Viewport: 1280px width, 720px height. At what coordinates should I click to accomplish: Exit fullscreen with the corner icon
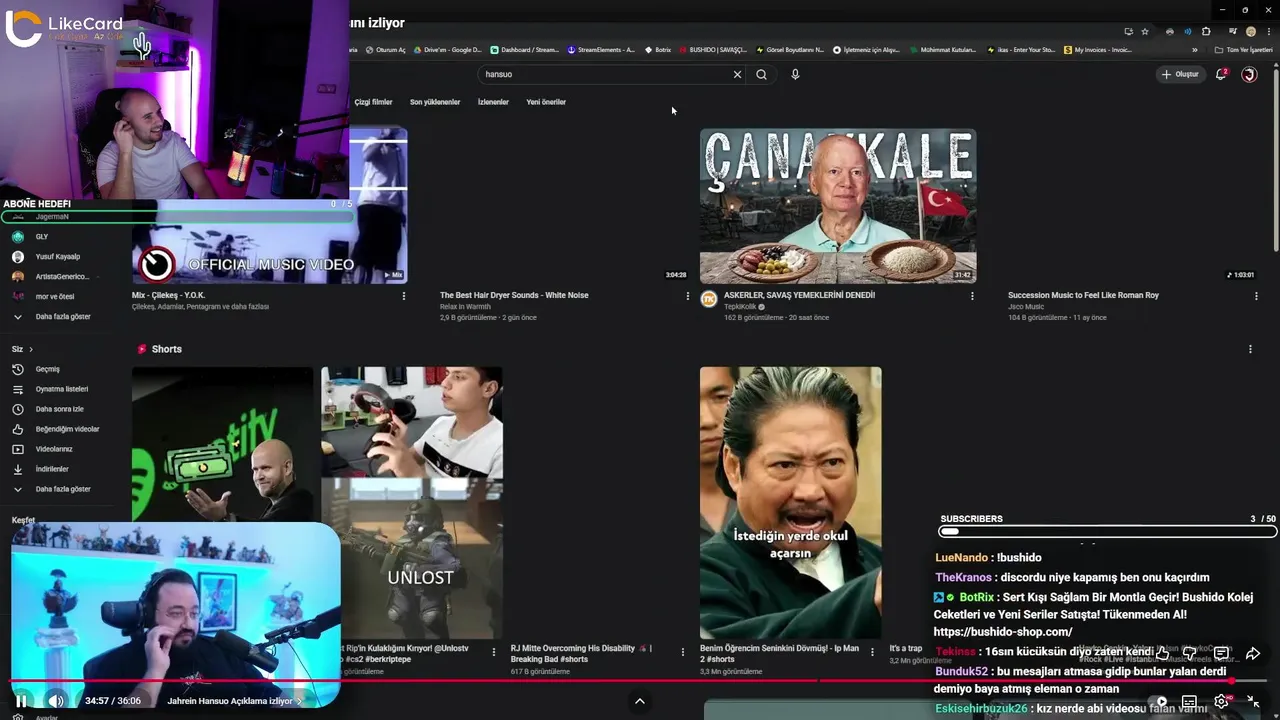click(1253, 702)
